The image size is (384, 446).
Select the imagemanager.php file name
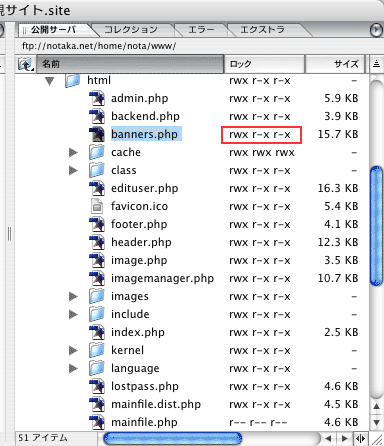(162, 278)
